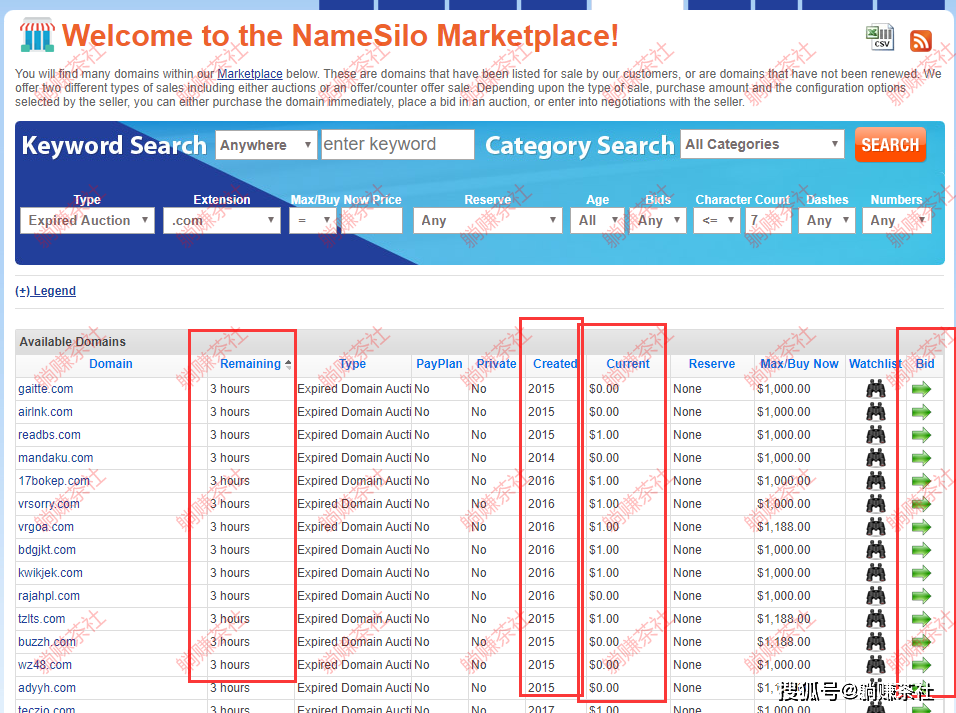956x713 pixels.
Task: Bid on gaitte.com green arrow
Action: (921, 389)
